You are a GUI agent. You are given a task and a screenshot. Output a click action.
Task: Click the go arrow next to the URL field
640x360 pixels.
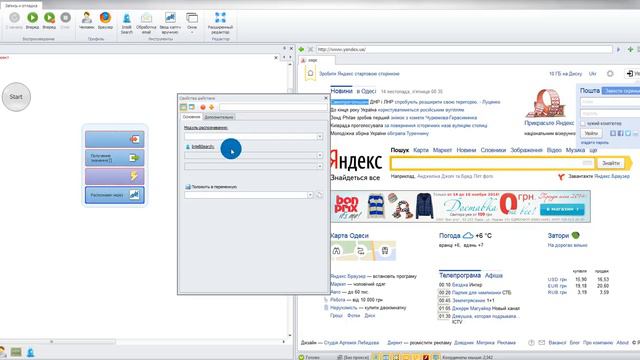tap(618, 49)
